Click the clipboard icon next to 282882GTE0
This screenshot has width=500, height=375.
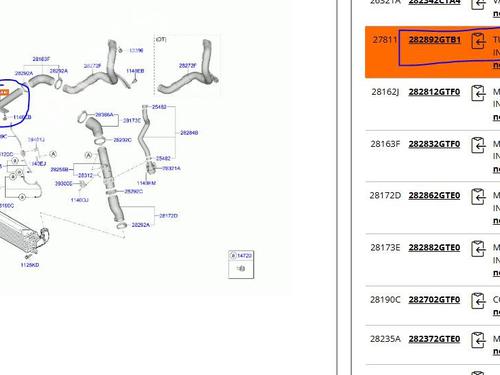point(478,249)
